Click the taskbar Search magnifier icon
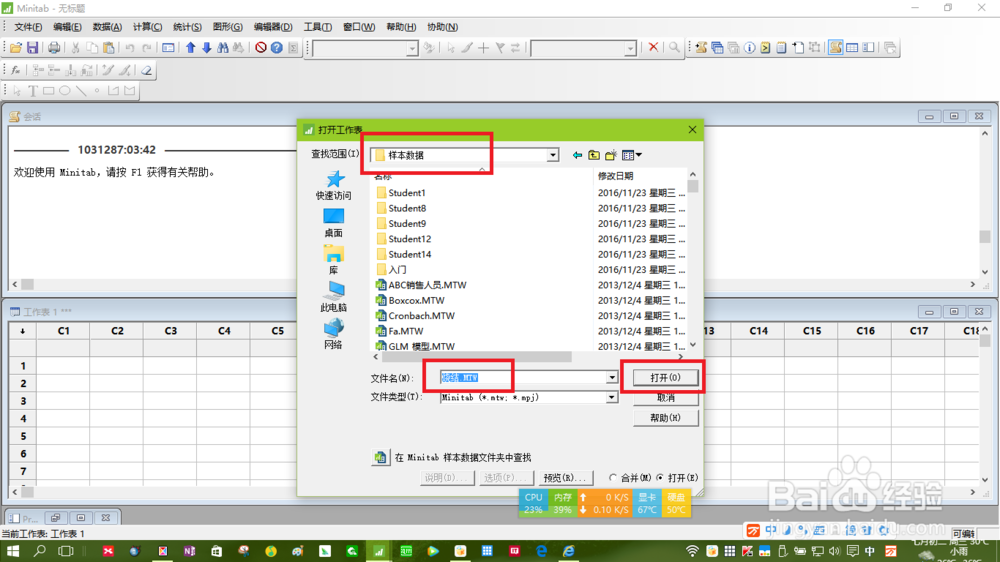The image size is (1000, 562). click(40, 551)
